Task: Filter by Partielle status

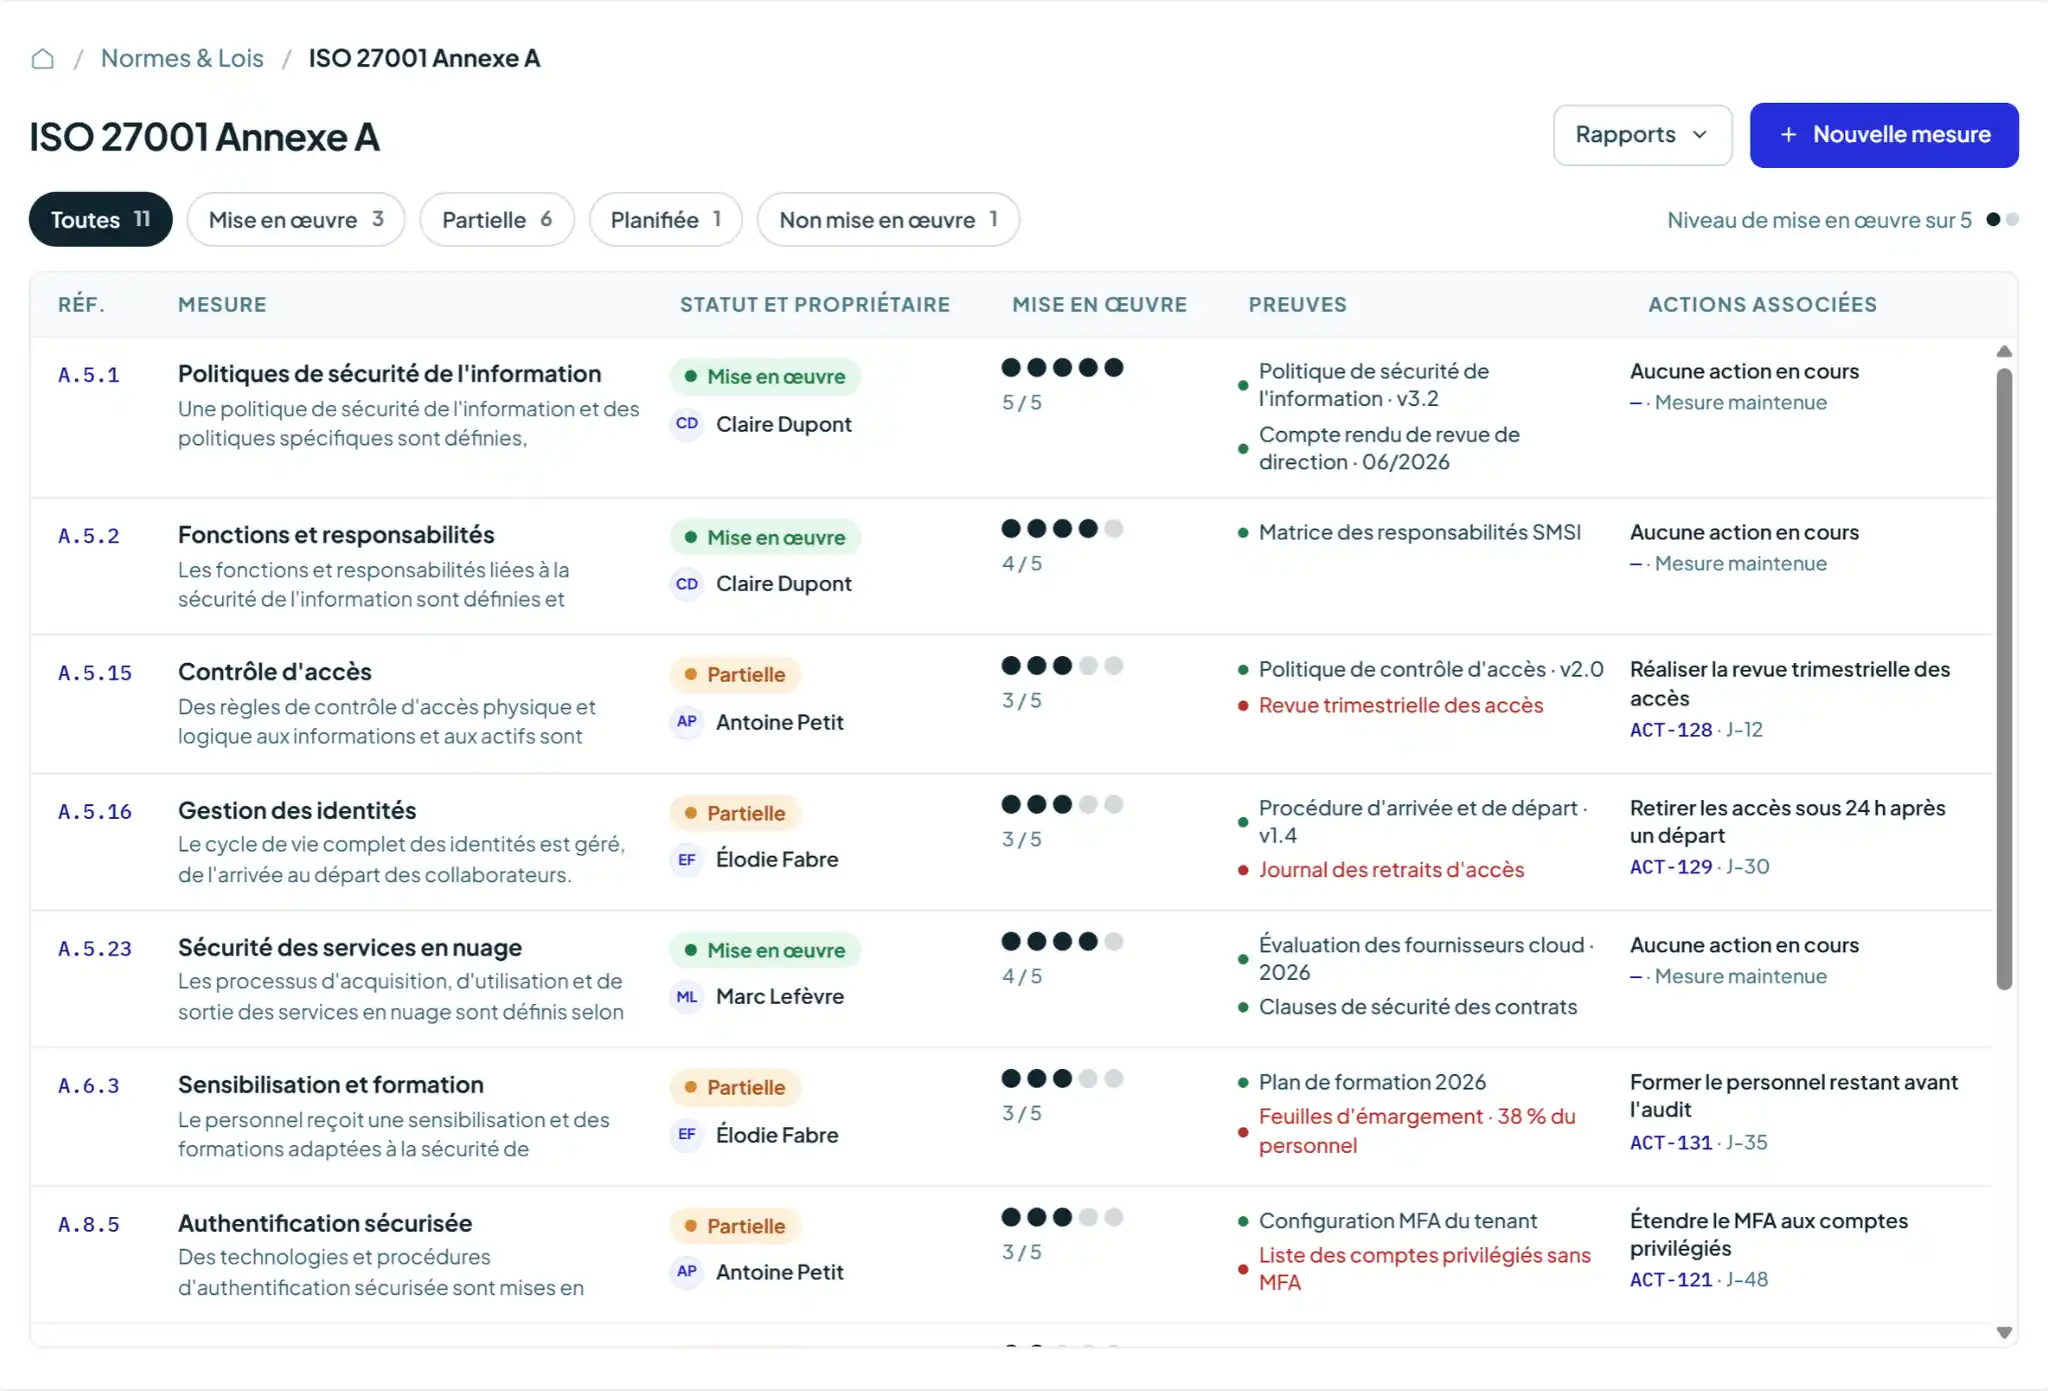Action: tap(497, 219)
